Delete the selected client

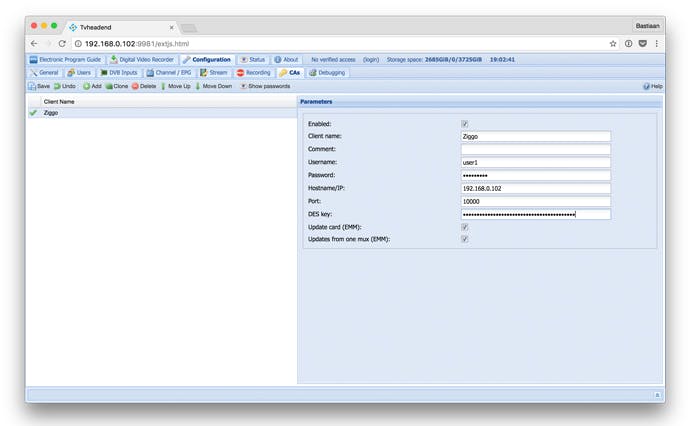[144, 86]
